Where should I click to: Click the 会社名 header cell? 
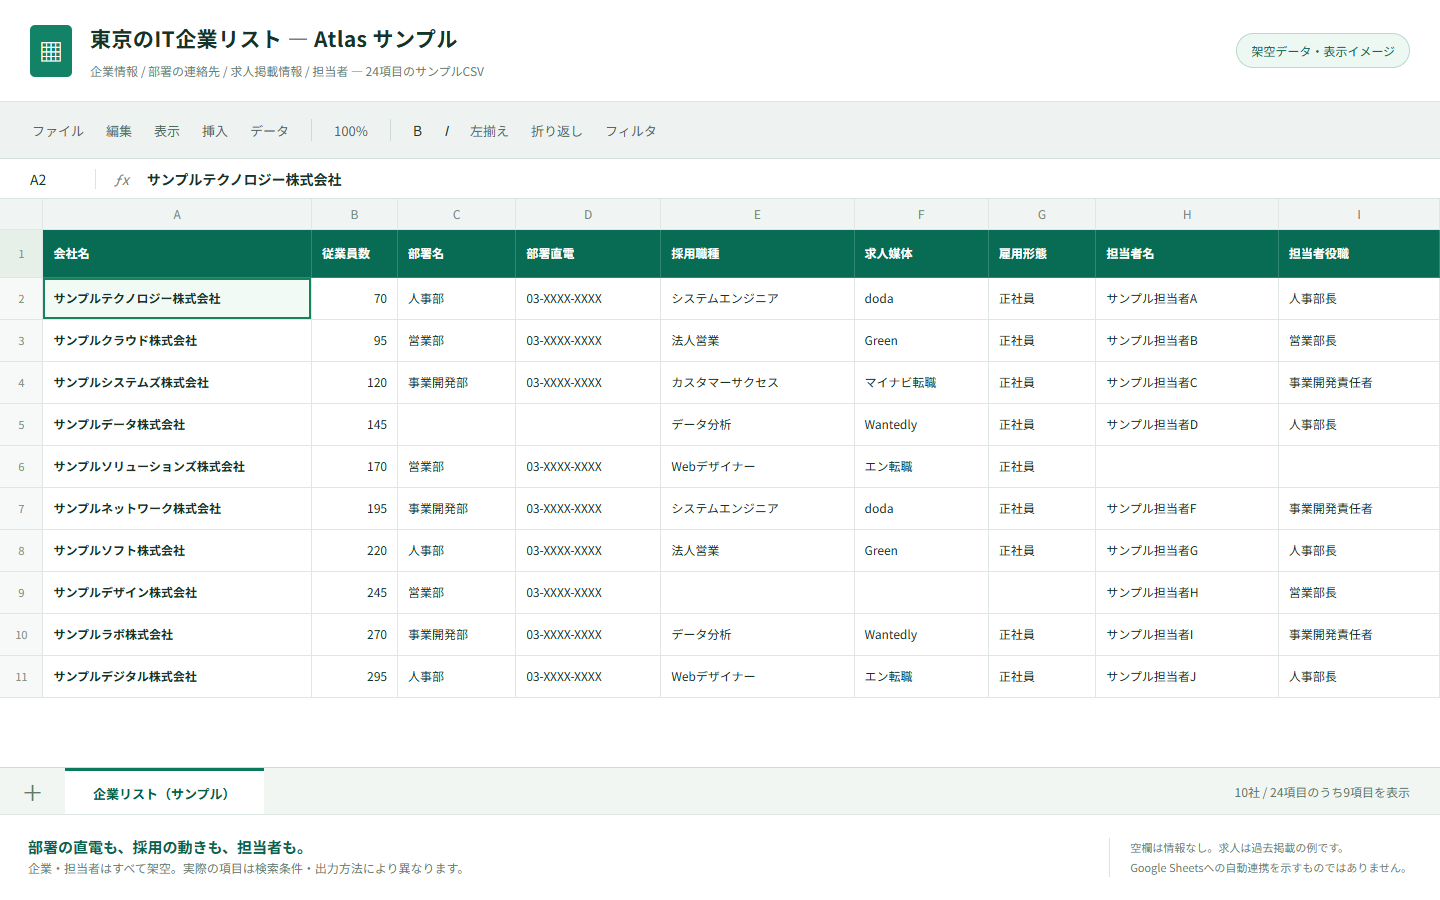177,254
